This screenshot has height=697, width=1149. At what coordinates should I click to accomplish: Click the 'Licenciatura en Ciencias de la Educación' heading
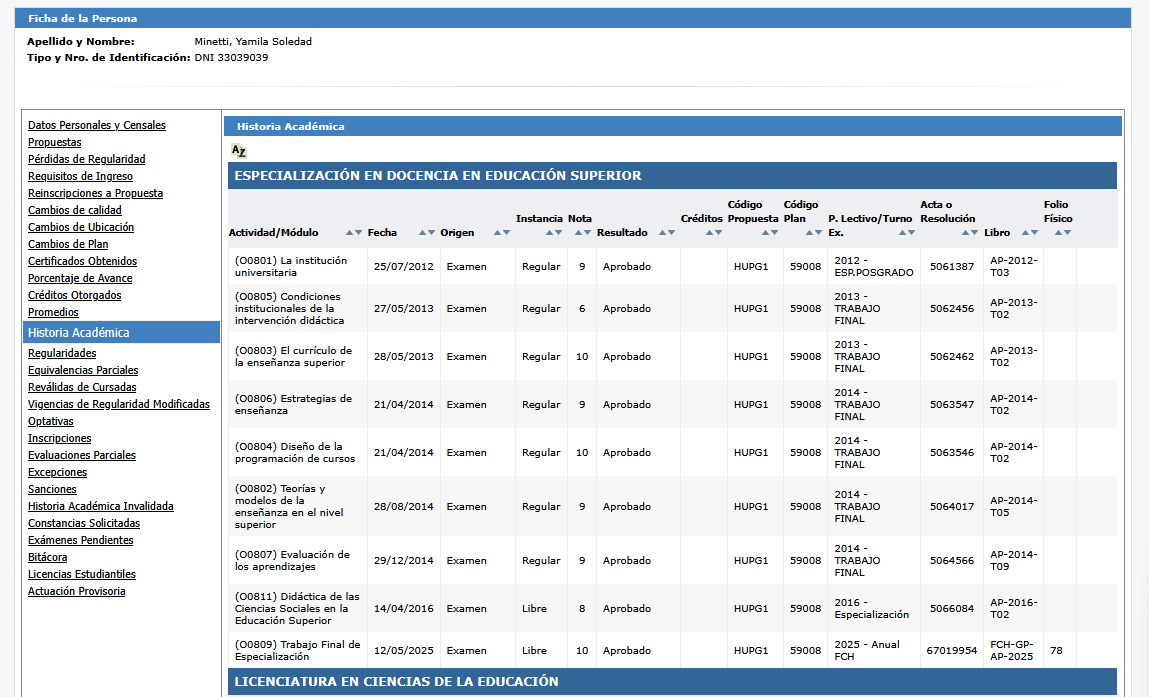coord(396,682)
